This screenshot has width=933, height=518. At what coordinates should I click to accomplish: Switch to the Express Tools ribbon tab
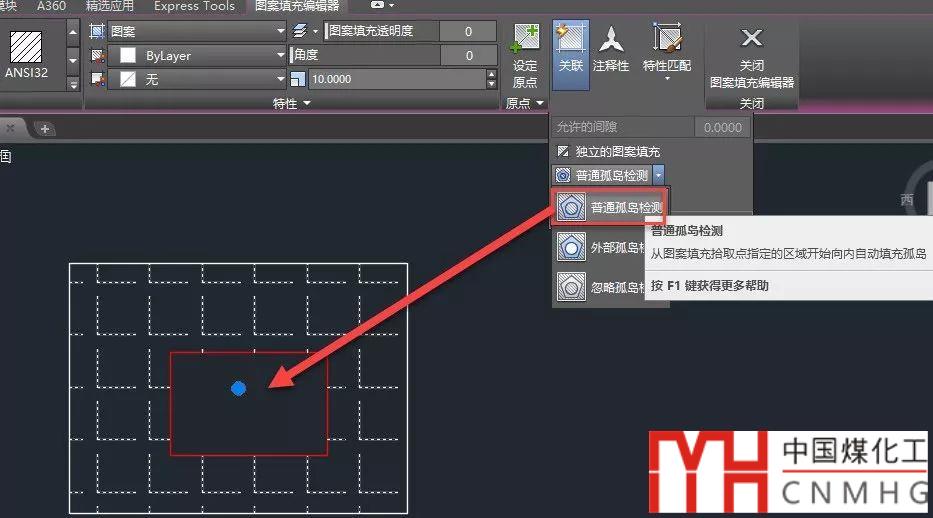pos(194,6)
